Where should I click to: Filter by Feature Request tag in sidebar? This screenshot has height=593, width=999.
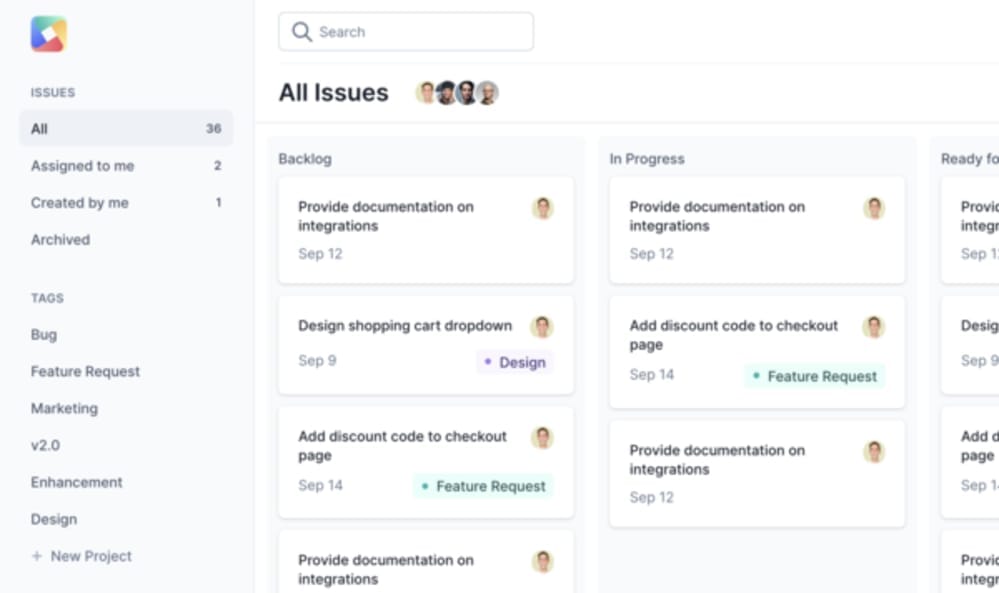85,372
